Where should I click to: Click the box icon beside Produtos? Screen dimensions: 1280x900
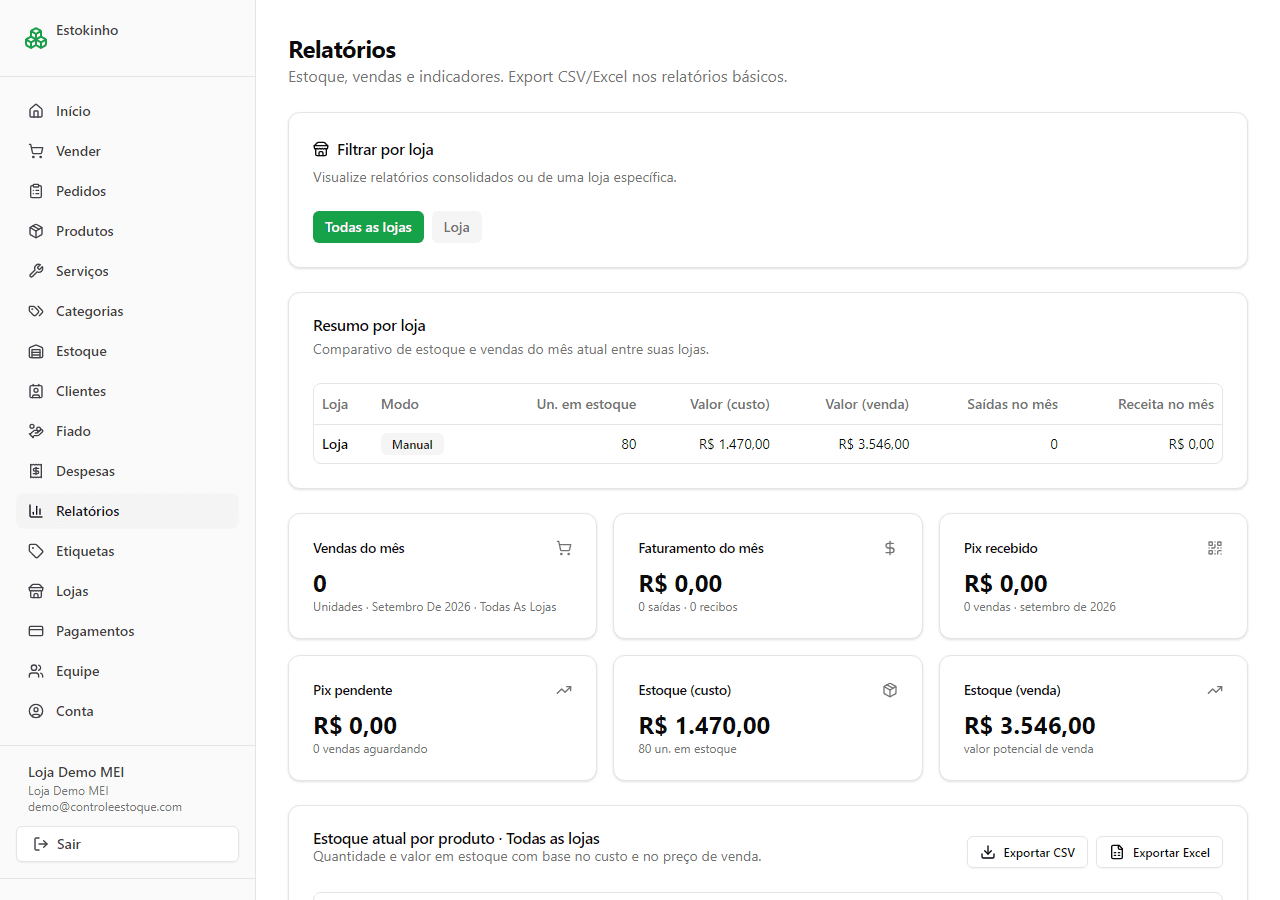36,231
